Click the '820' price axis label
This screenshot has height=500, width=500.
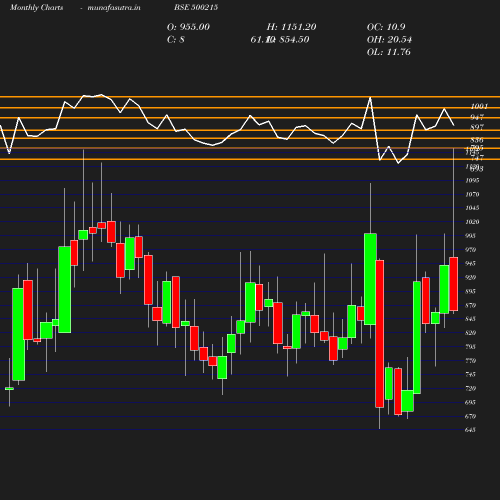click(470, 333)
